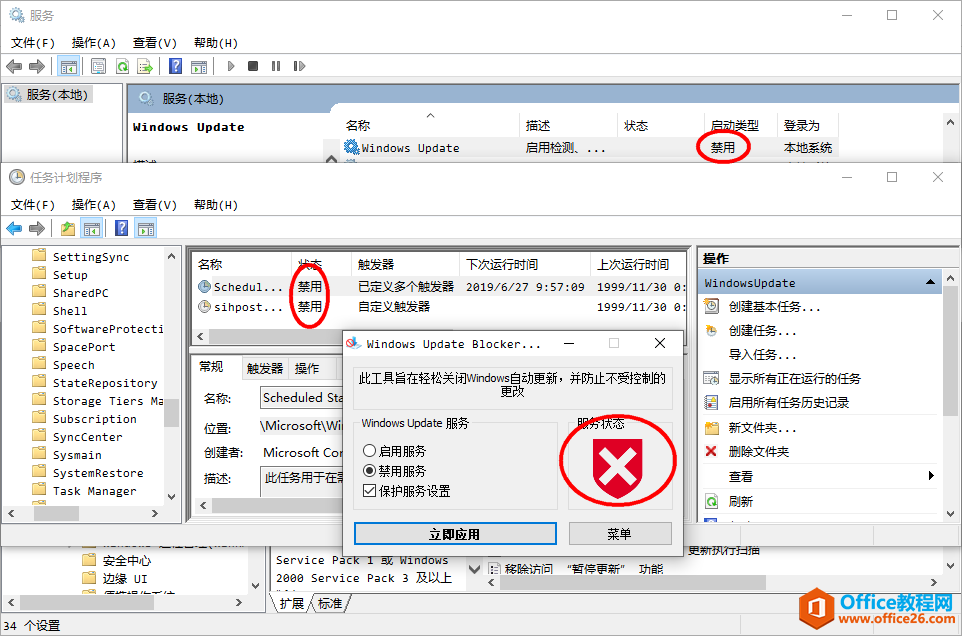
Task: Toggle console tree icon in Services toolbar
Action: [69, 66]
